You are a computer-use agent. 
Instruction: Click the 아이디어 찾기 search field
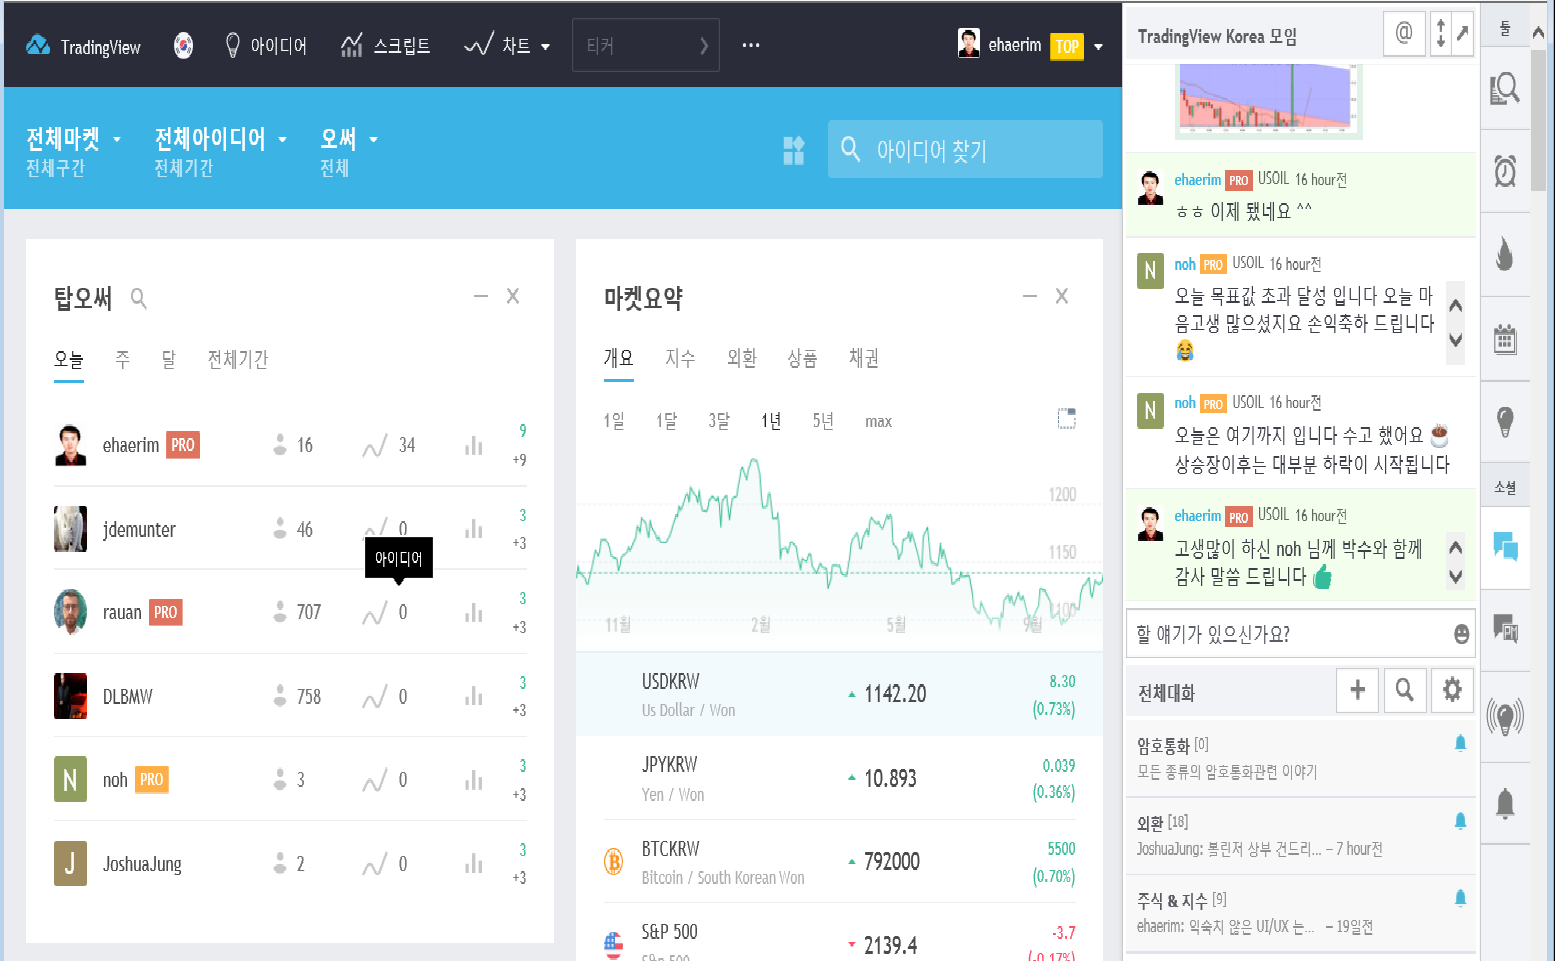click(x=965, y=150)
